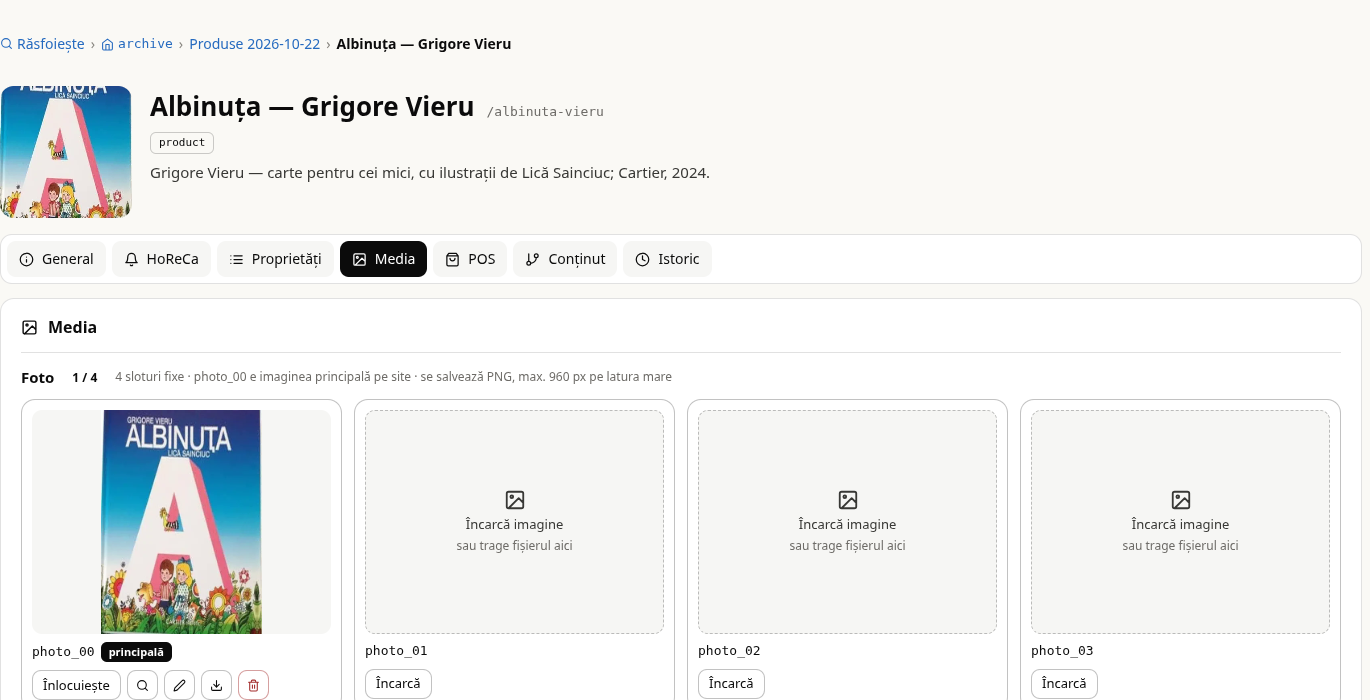Open the Conținut tab
This screenshot has height=700, width=1370.
pos(565,259)
